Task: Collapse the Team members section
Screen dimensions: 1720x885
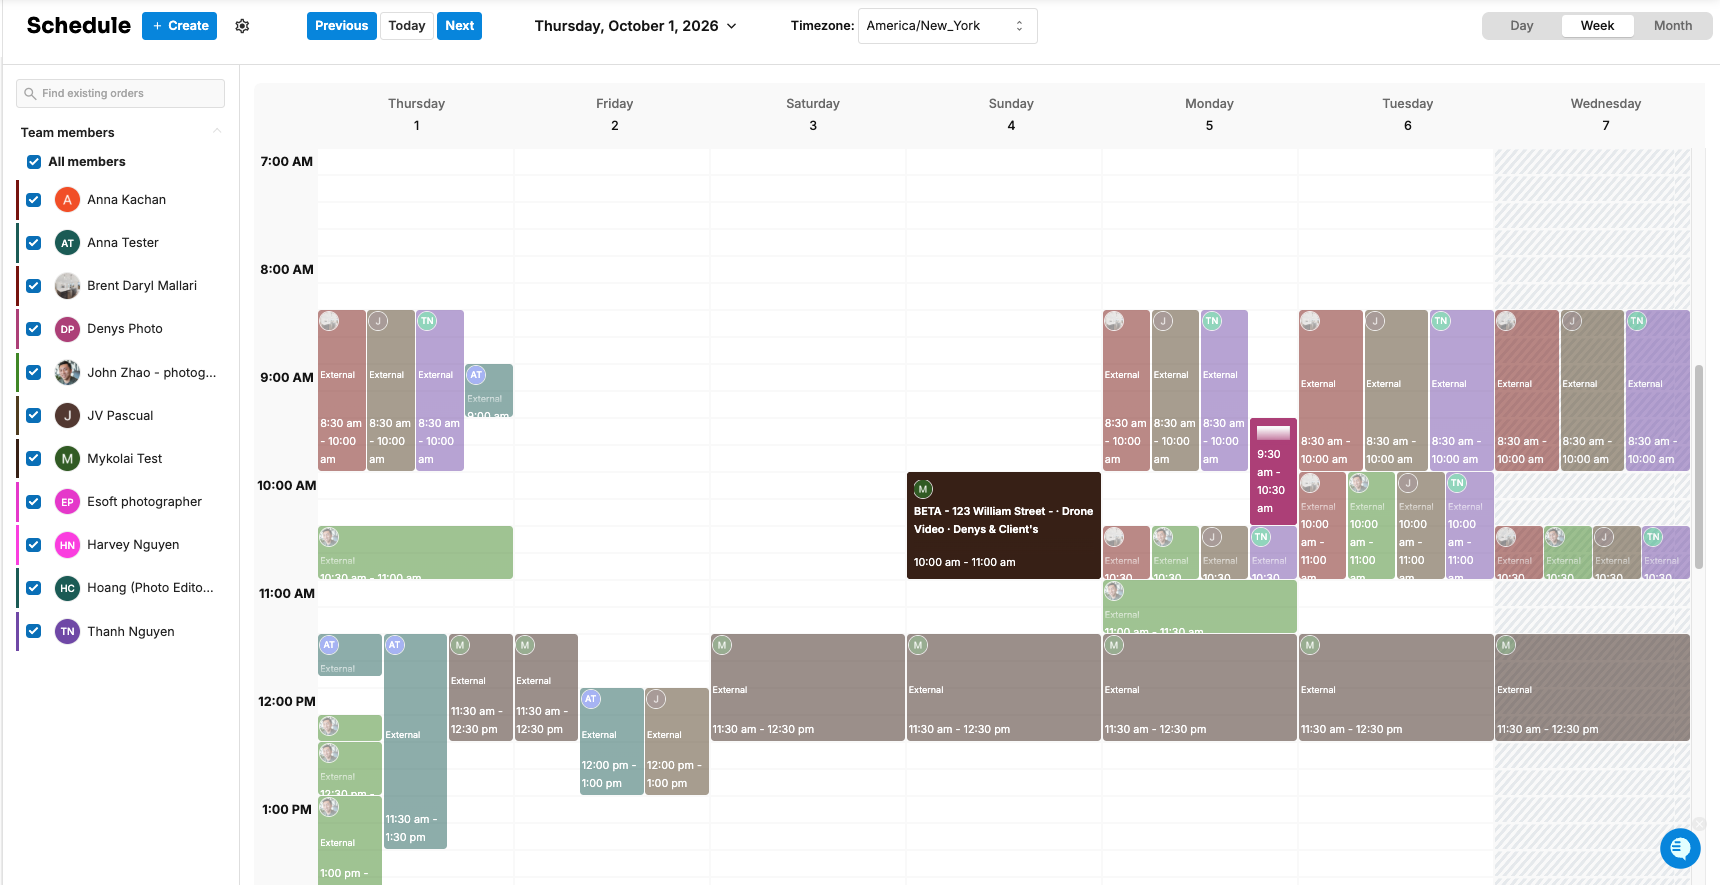Action: pos(217,132)
